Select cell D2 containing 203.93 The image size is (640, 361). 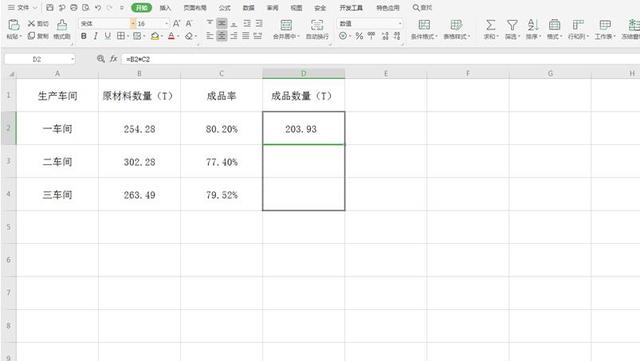click(304, 128)
